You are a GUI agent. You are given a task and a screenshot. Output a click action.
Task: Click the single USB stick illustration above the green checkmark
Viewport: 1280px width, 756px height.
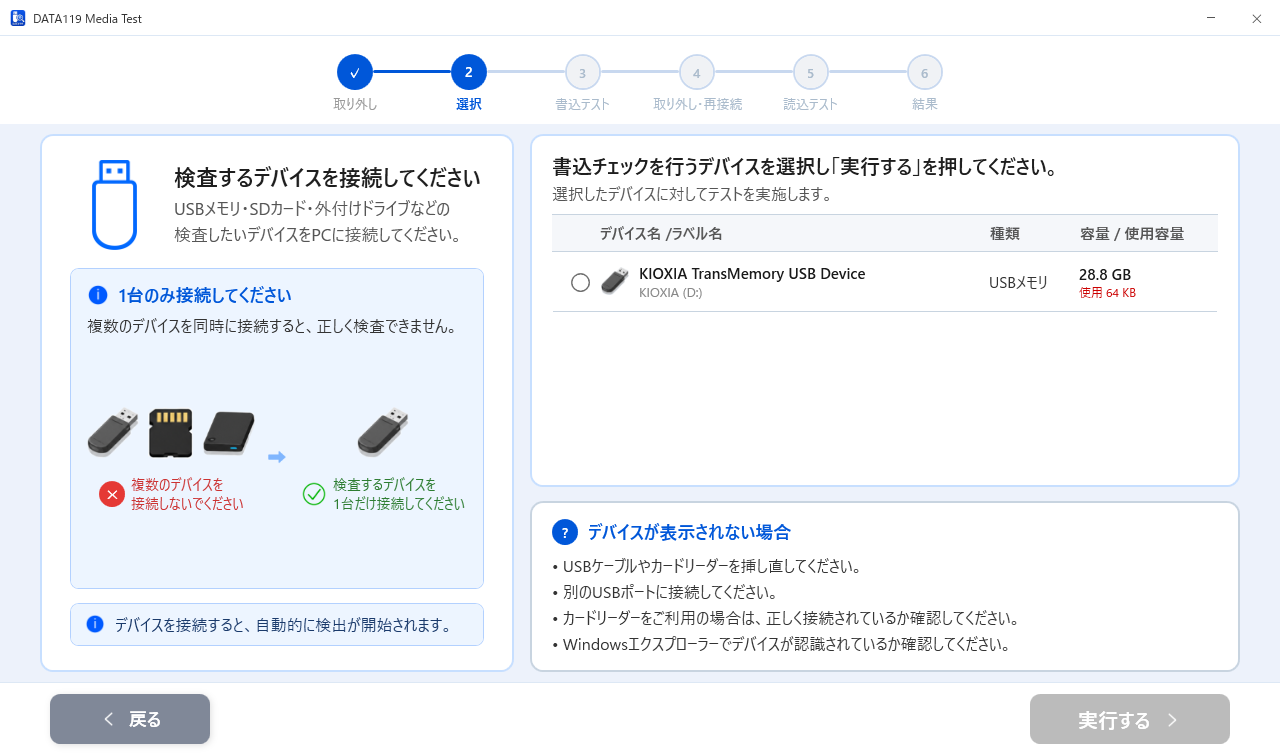383,431
